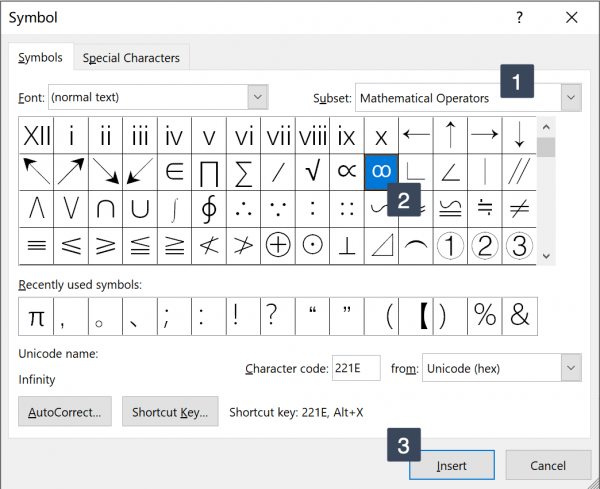Screen dimensions: 600x489
Task: Choose the circled number 3 symbol
Action: pyautogui.click(x=519, y=245)
